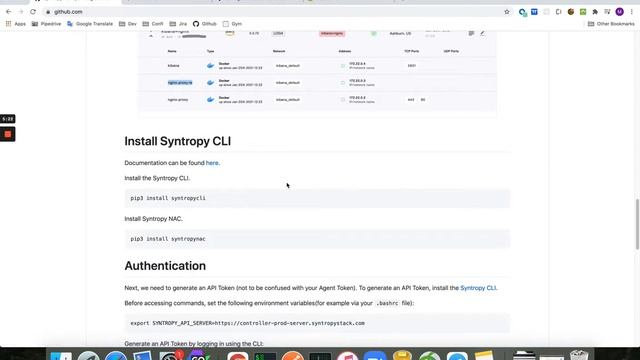Open the Syntropy CLI link in Authentication

pos(478,288)
